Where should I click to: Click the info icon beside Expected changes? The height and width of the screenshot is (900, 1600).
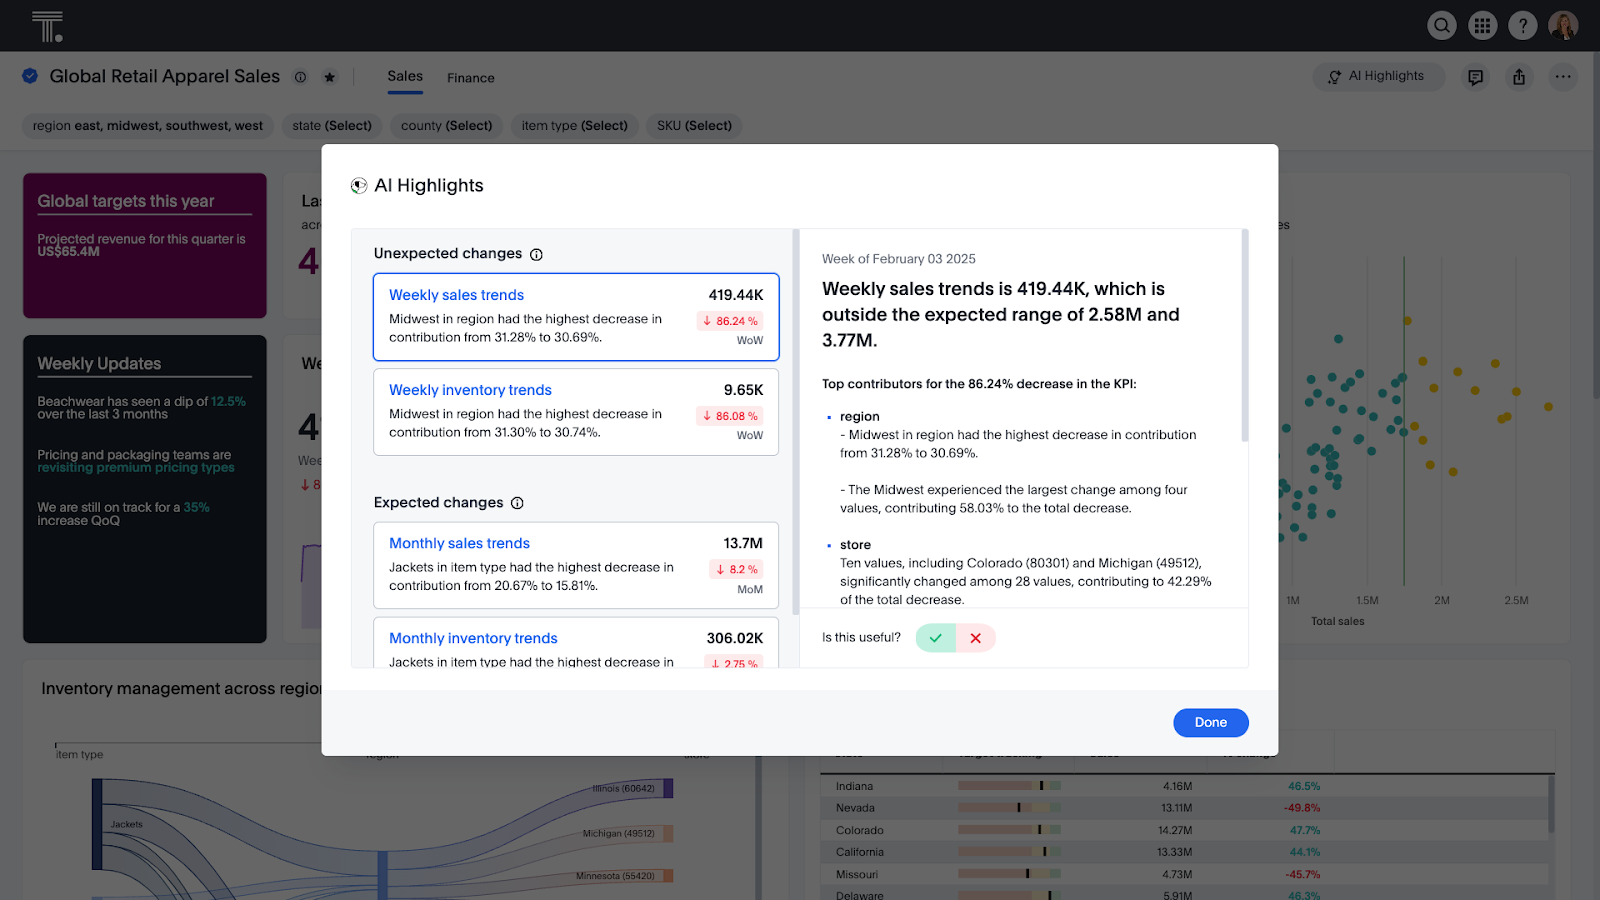pos(517,503)
